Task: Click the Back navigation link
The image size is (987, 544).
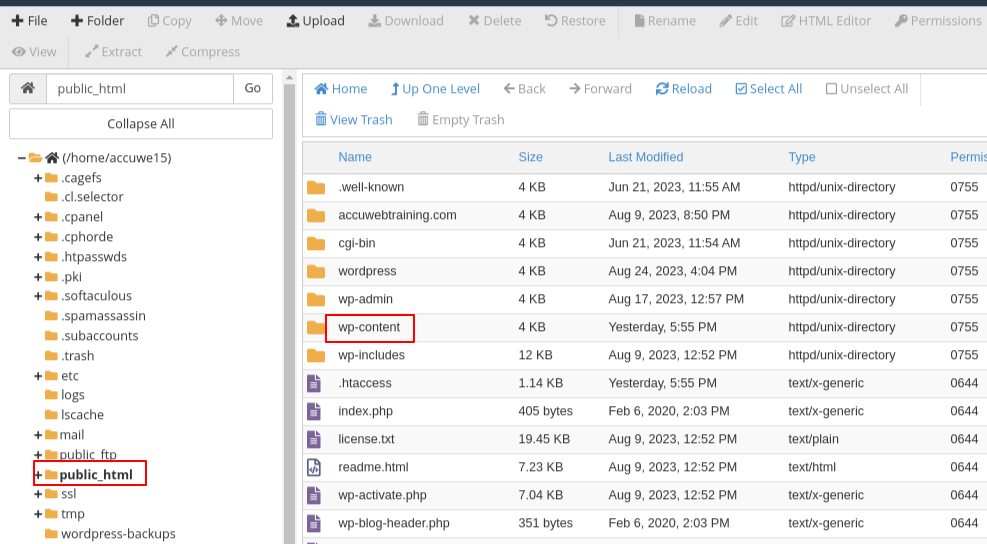Action: point(524,89)
